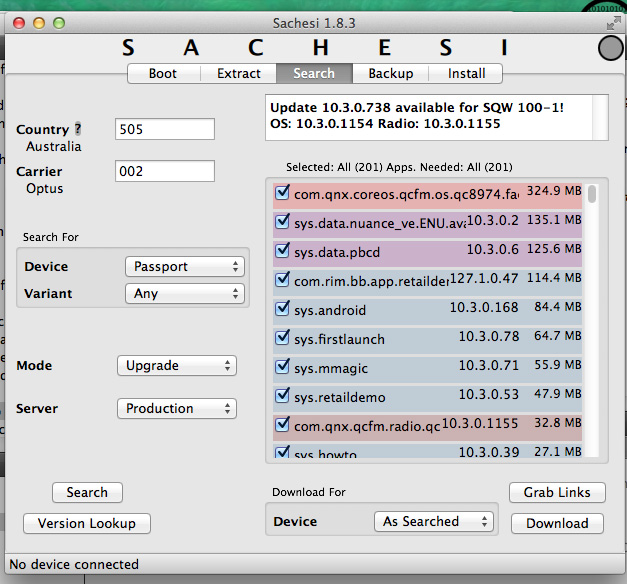The image size is (627, 584).
Task: Click the red close window button
Action: coord(19,23)
